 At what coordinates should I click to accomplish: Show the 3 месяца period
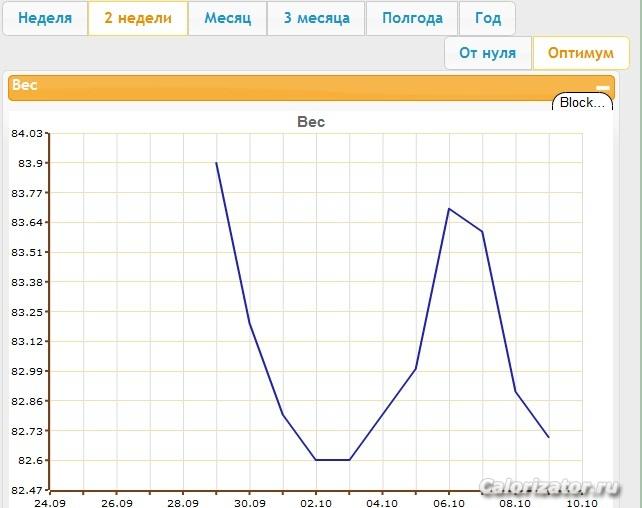(x=316, y=19)
